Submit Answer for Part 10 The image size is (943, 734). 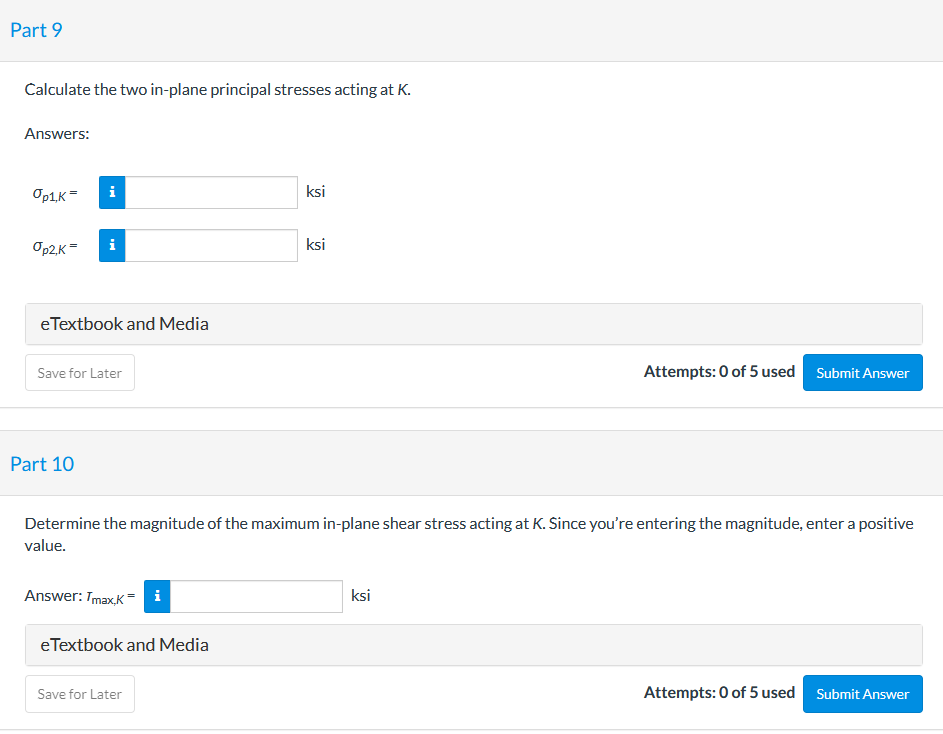862,694
